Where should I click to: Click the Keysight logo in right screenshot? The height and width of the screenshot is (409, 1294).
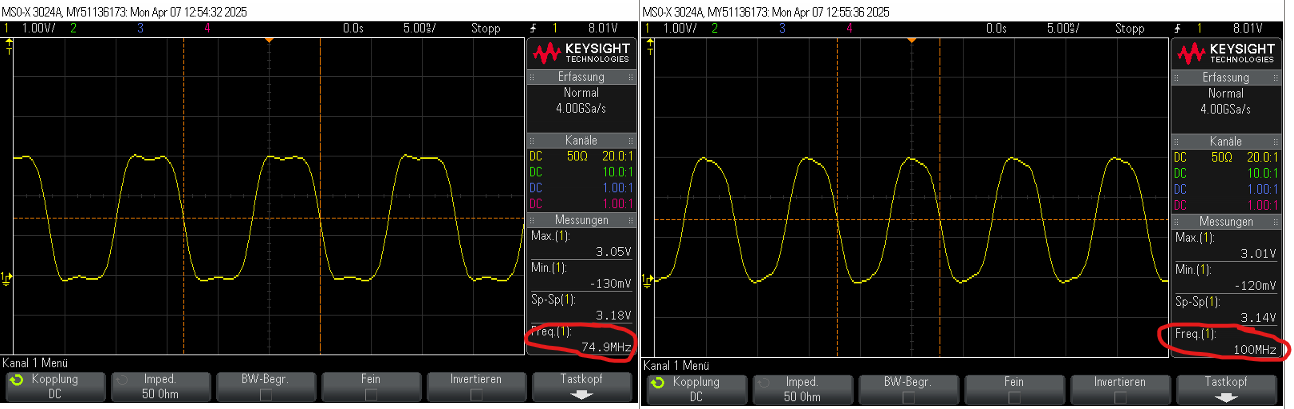tap(1225, 52)
